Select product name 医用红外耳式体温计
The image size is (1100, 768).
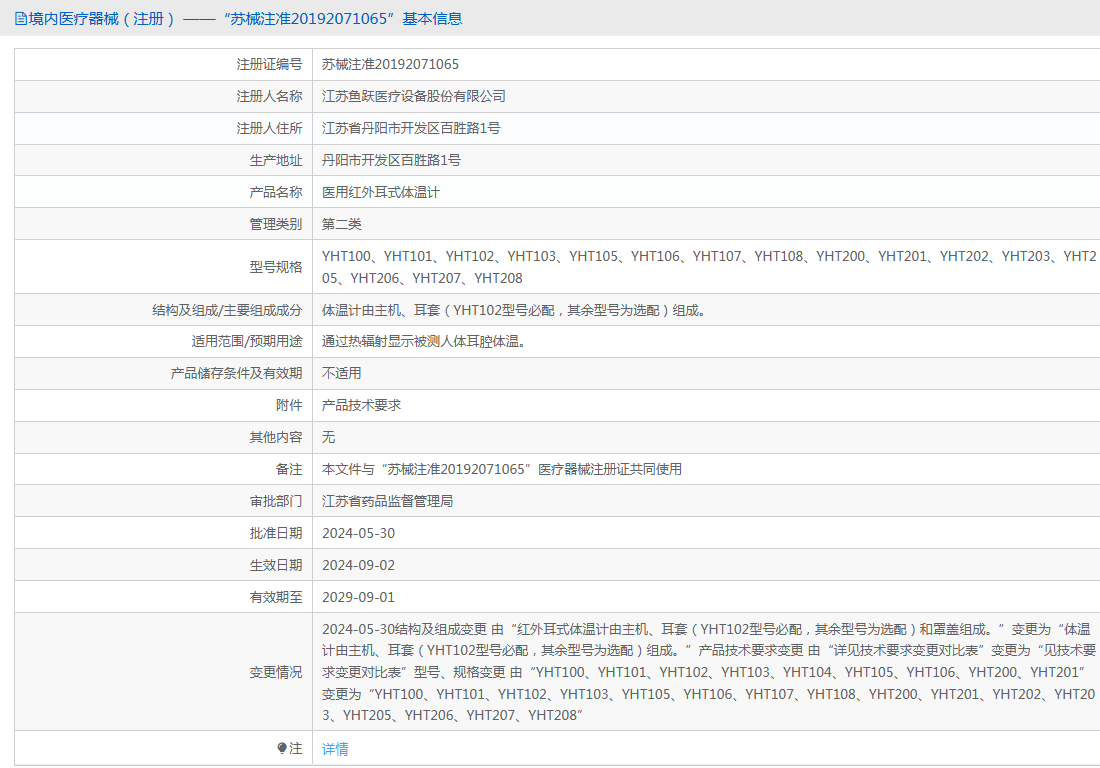[381, 192]
